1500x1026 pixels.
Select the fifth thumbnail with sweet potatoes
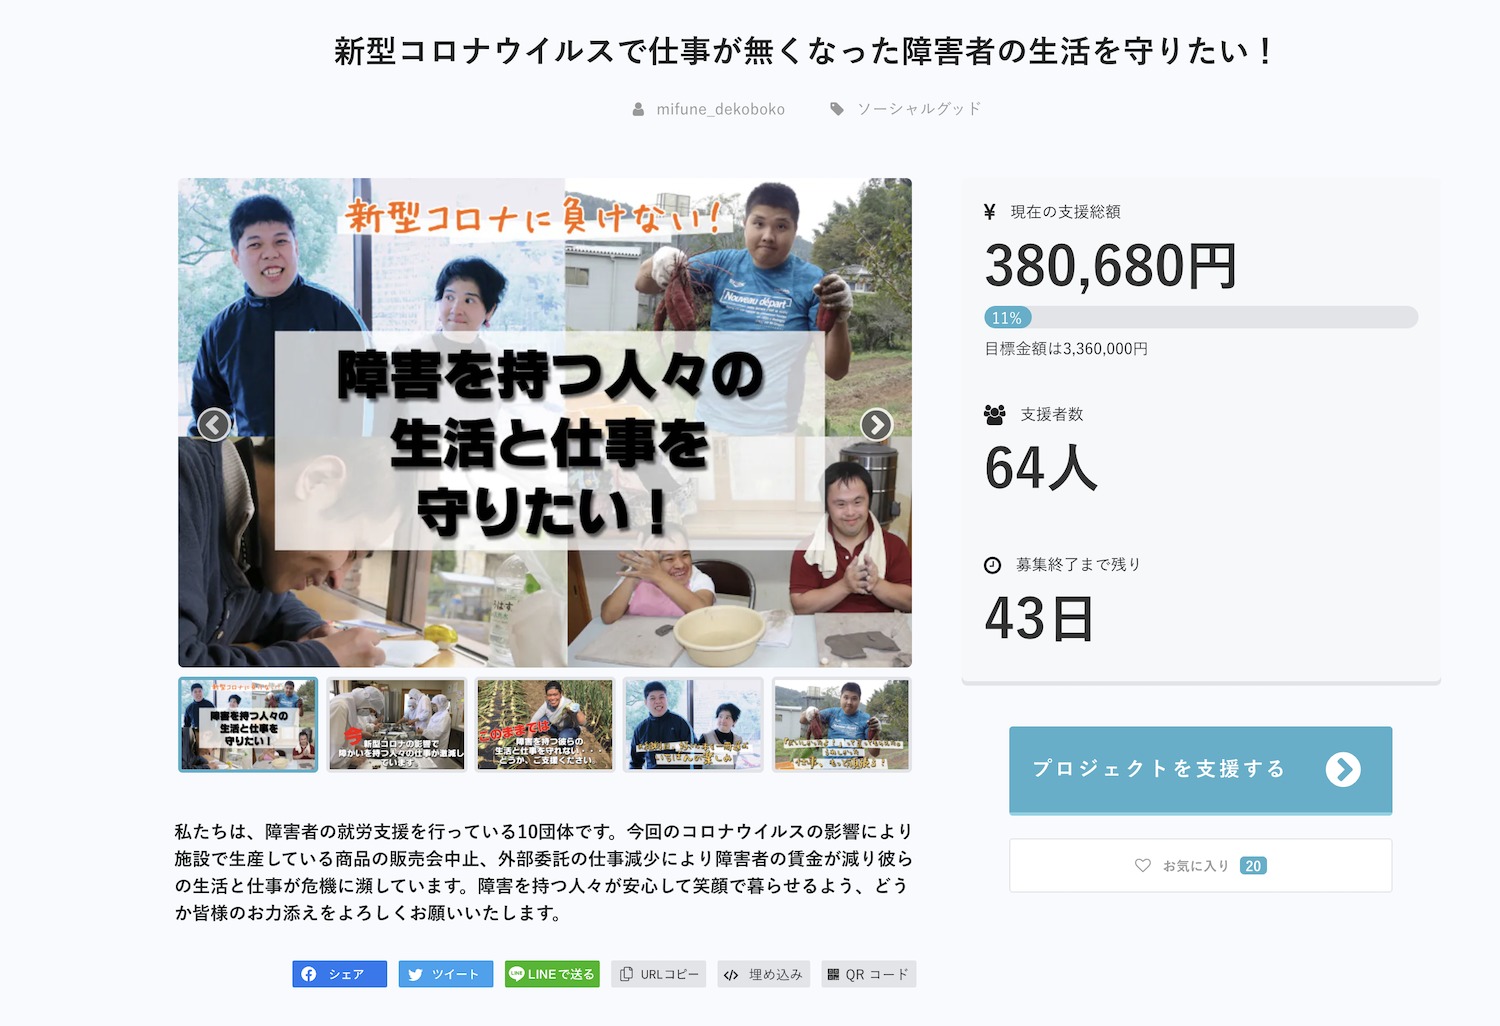(841, 725)
